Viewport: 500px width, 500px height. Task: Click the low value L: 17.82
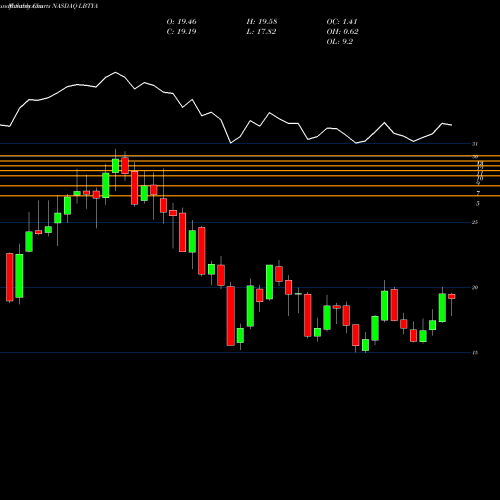261,32
